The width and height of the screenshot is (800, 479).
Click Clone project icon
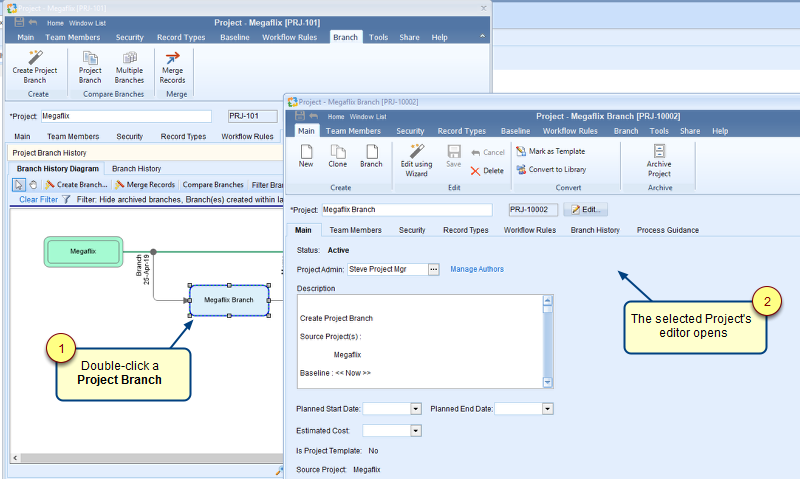tap(338, 152)
